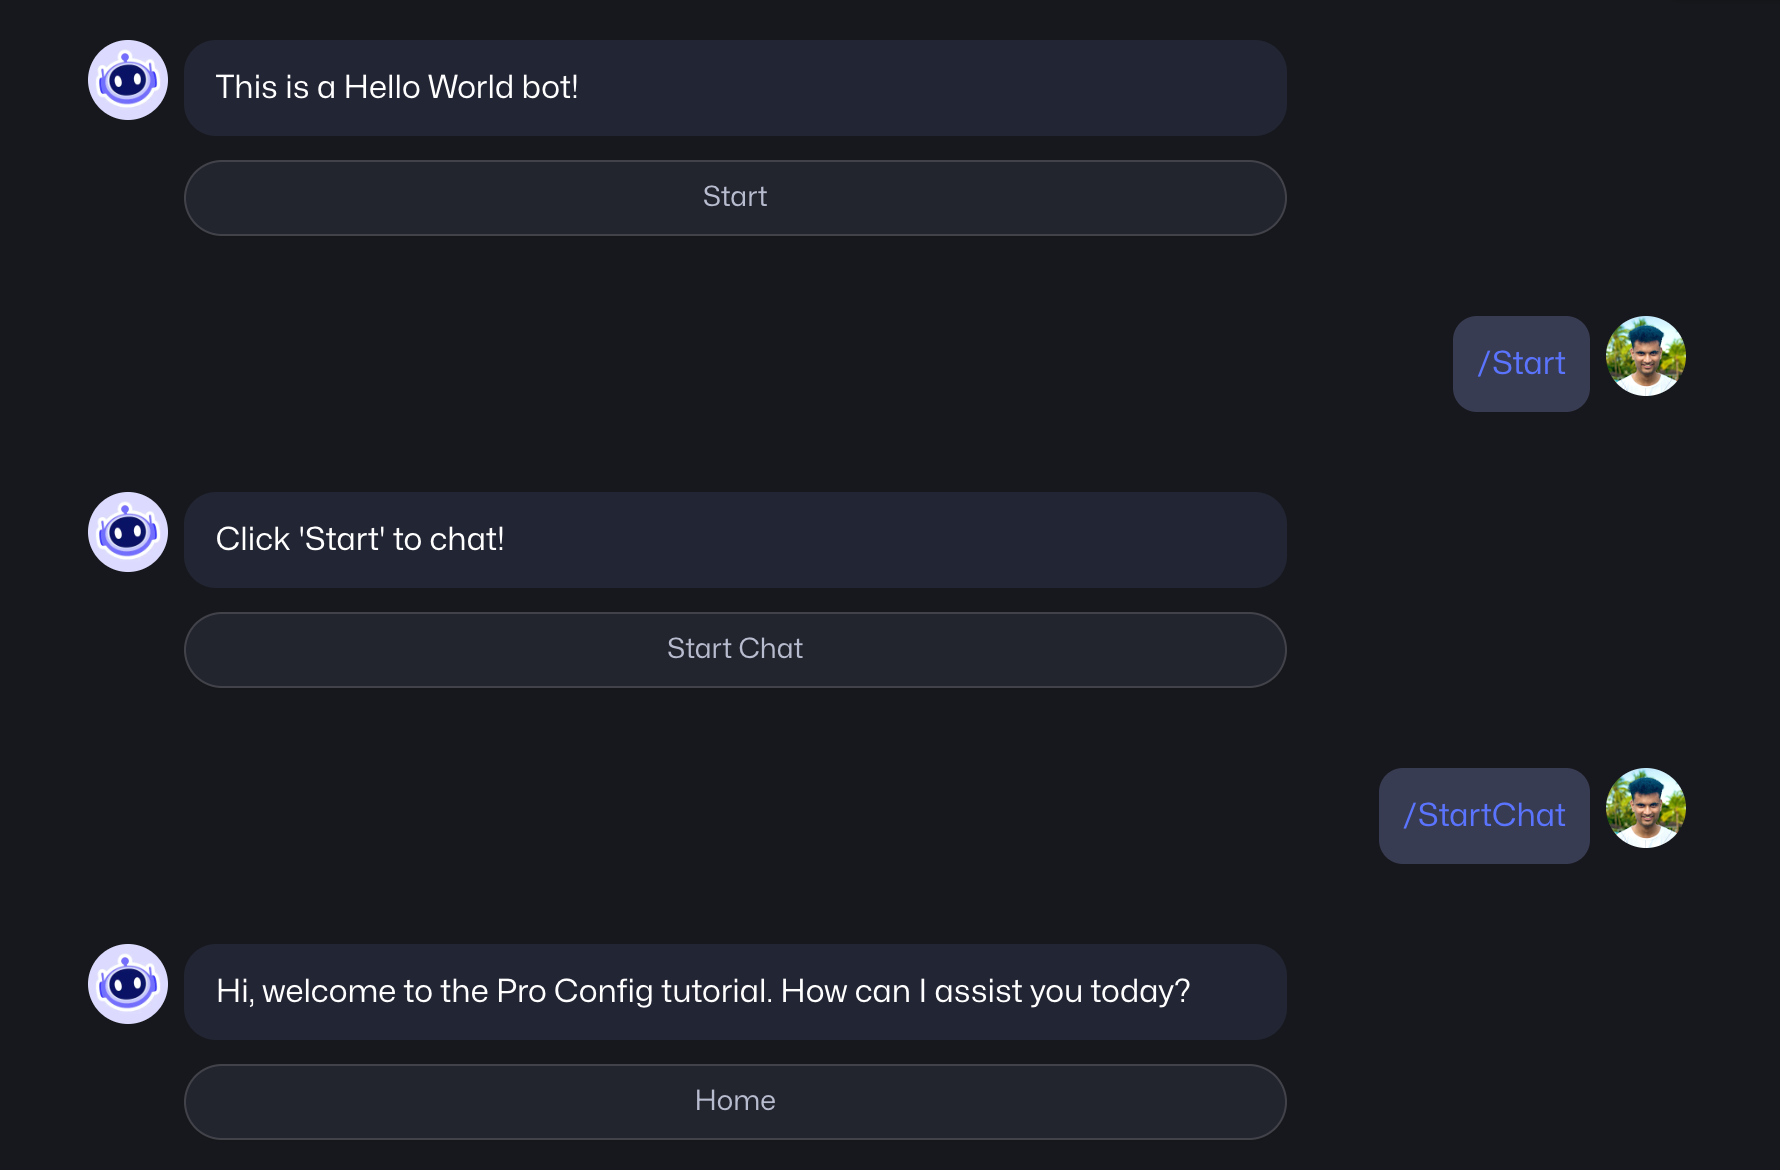Click the sentence "How can I assist you today?"
The image size is (1780, 1170).
point(985,992)
